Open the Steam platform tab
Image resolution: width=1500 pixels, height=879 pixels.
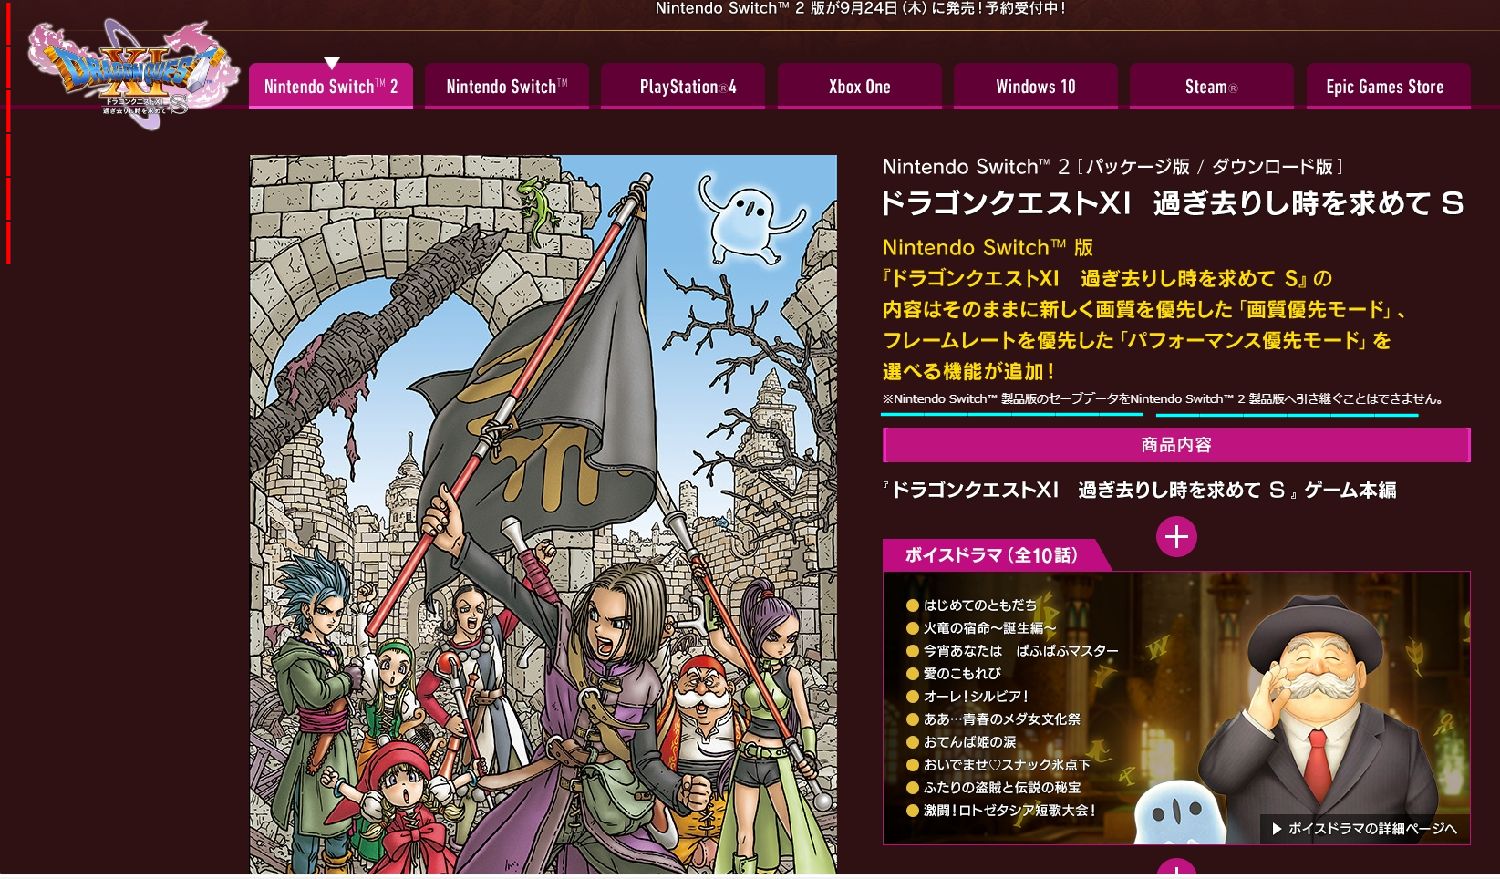coord(1212,86)
